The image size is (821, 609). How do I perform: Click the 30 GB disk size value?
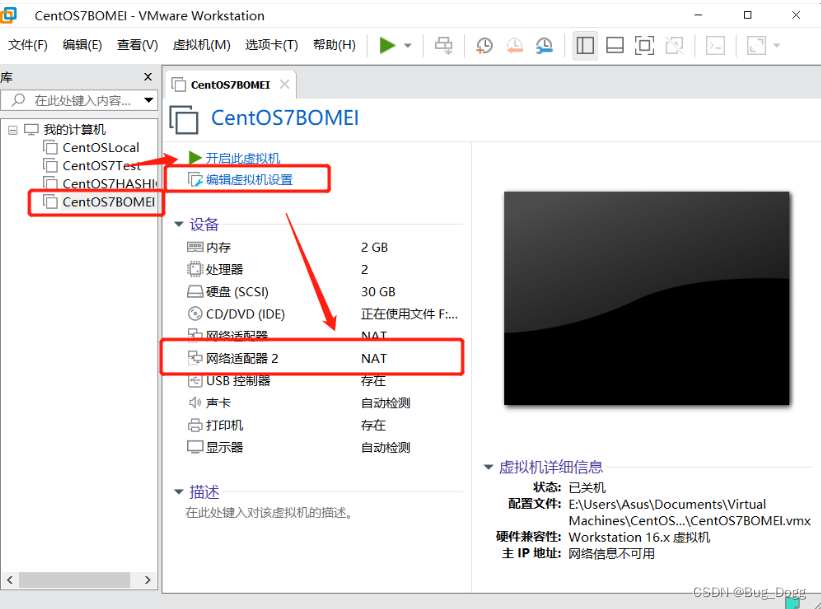pos(378,292)
